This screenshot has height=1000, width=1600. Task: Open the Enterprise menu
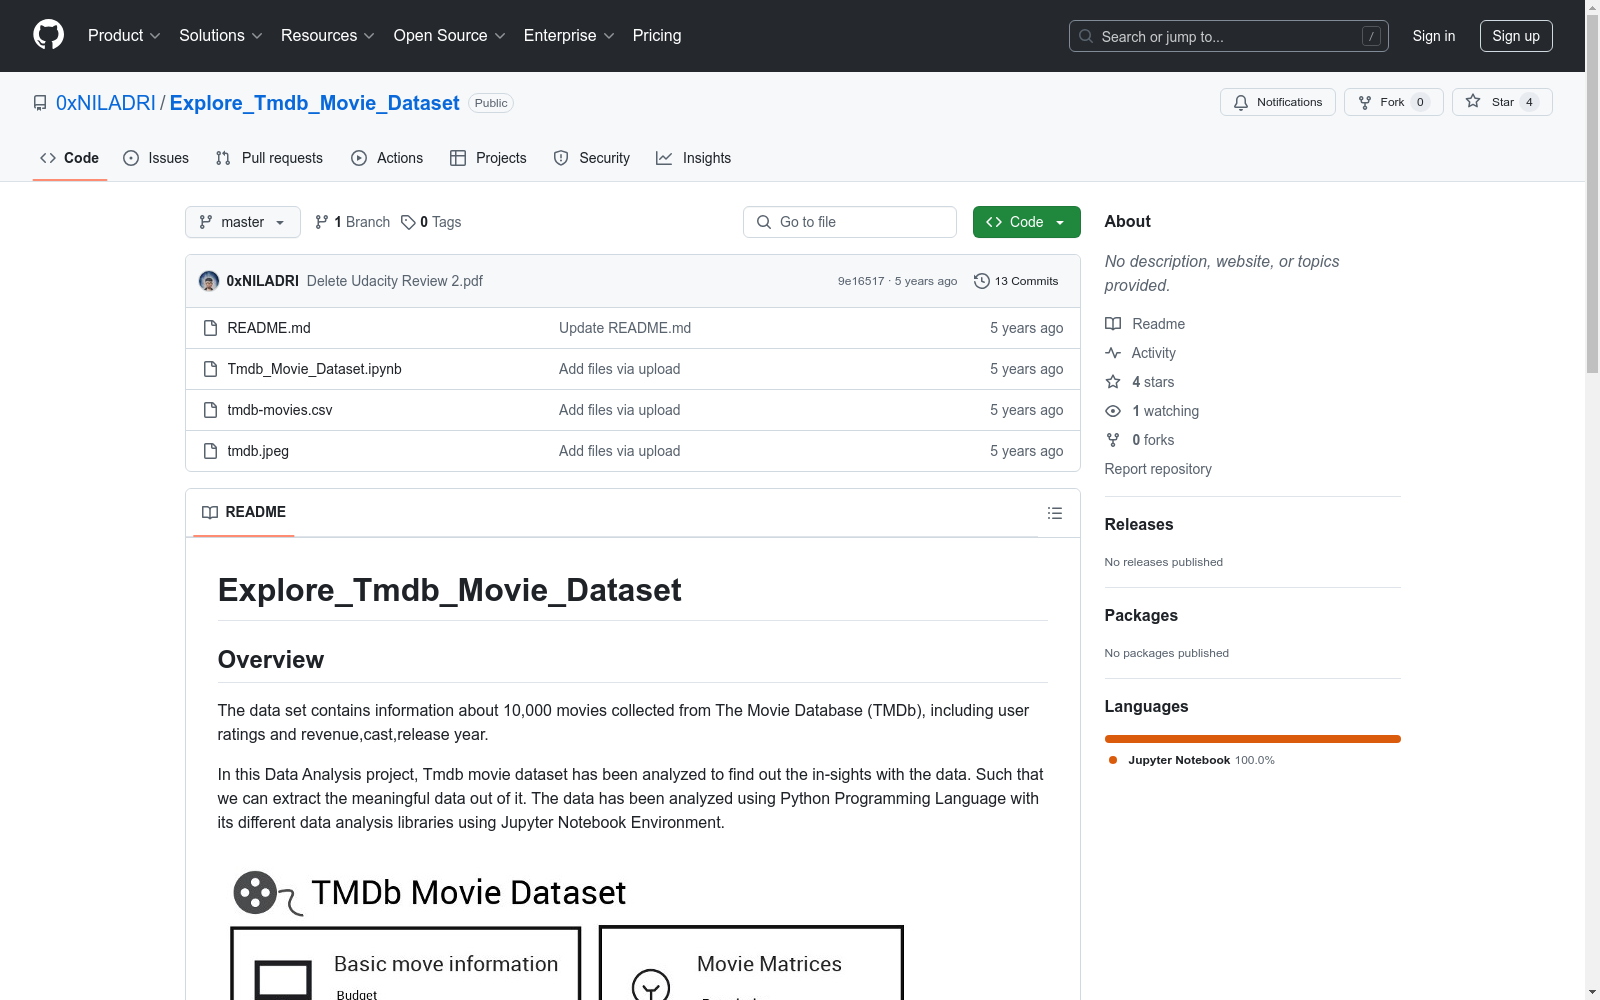[x=568, y=36]
